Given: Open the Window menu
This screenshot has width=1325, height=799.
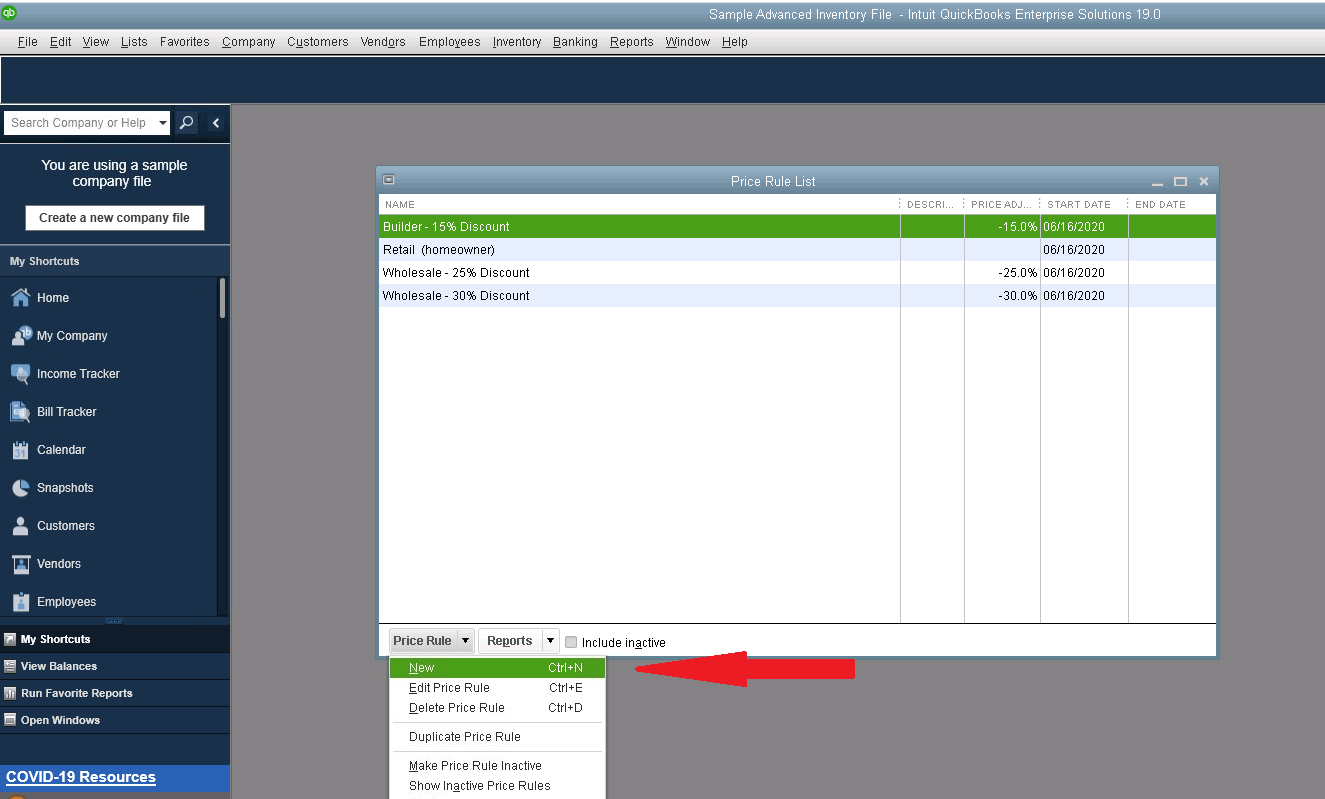Looking at the screenshot, I should click(688, 42).
